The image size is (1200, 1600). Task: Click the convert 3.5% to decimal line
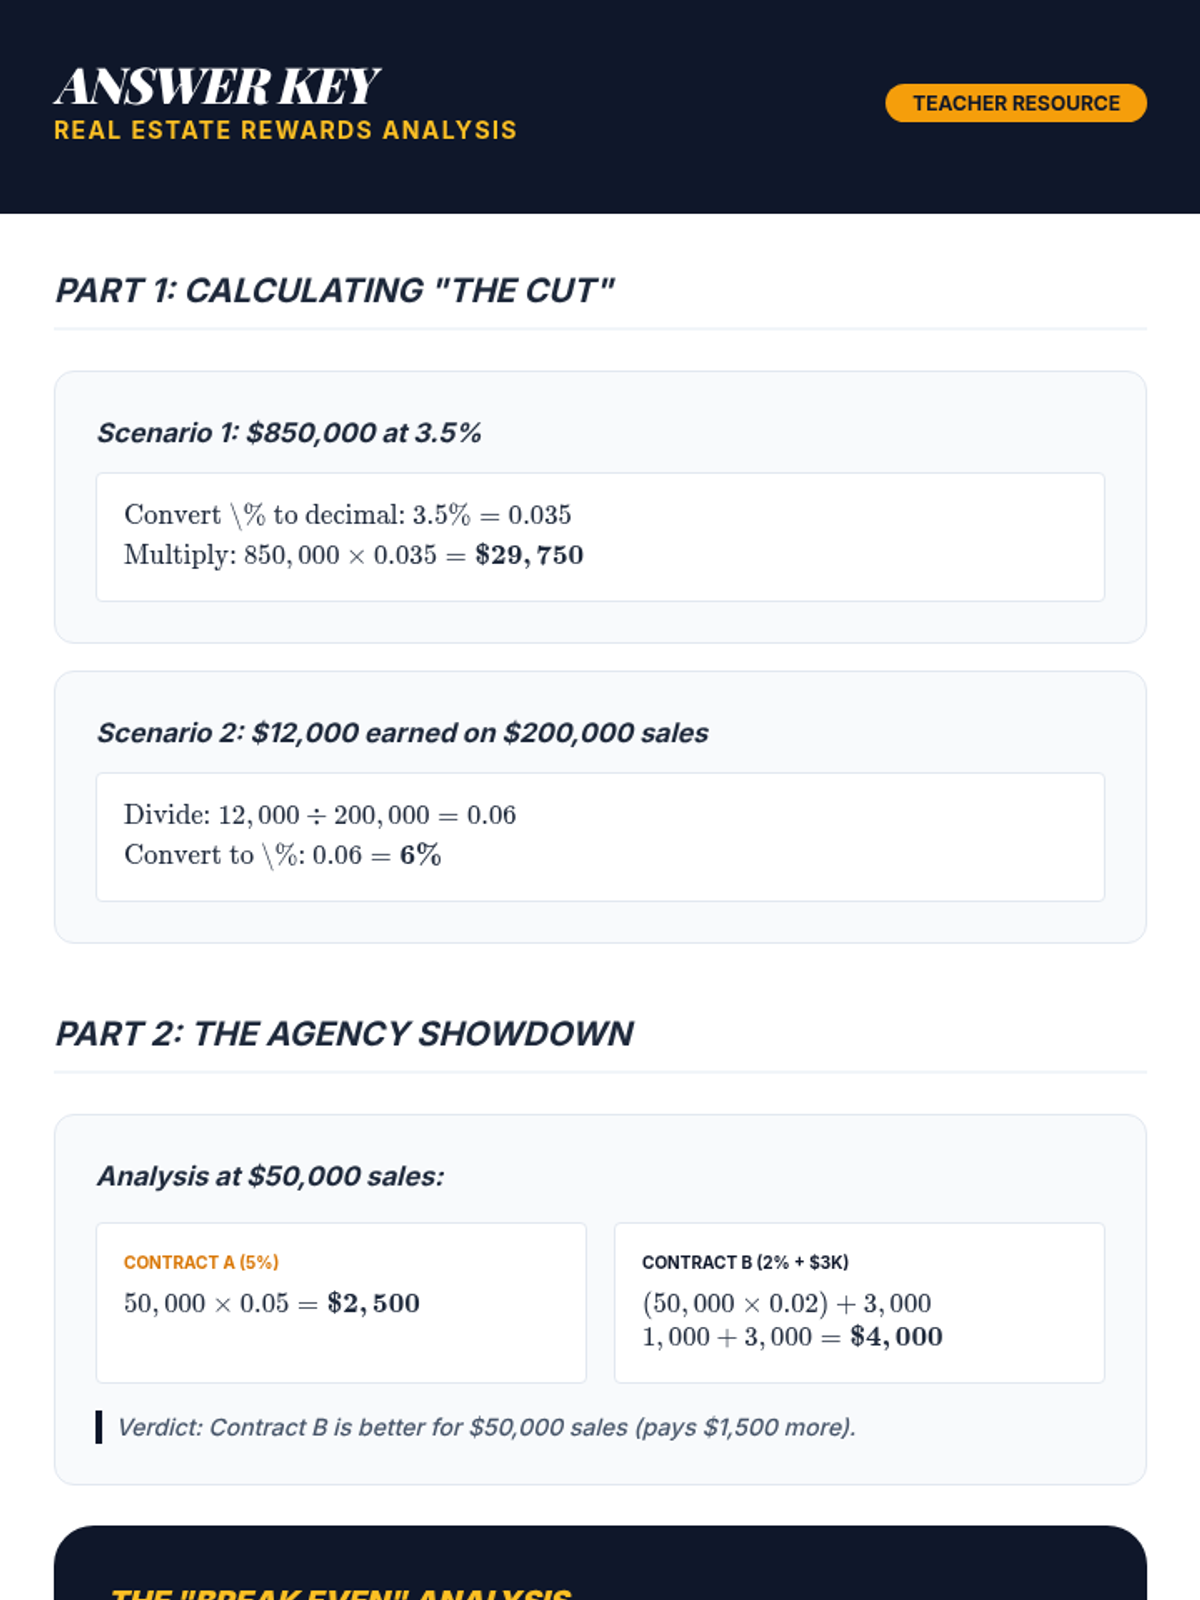coord(347,515)
